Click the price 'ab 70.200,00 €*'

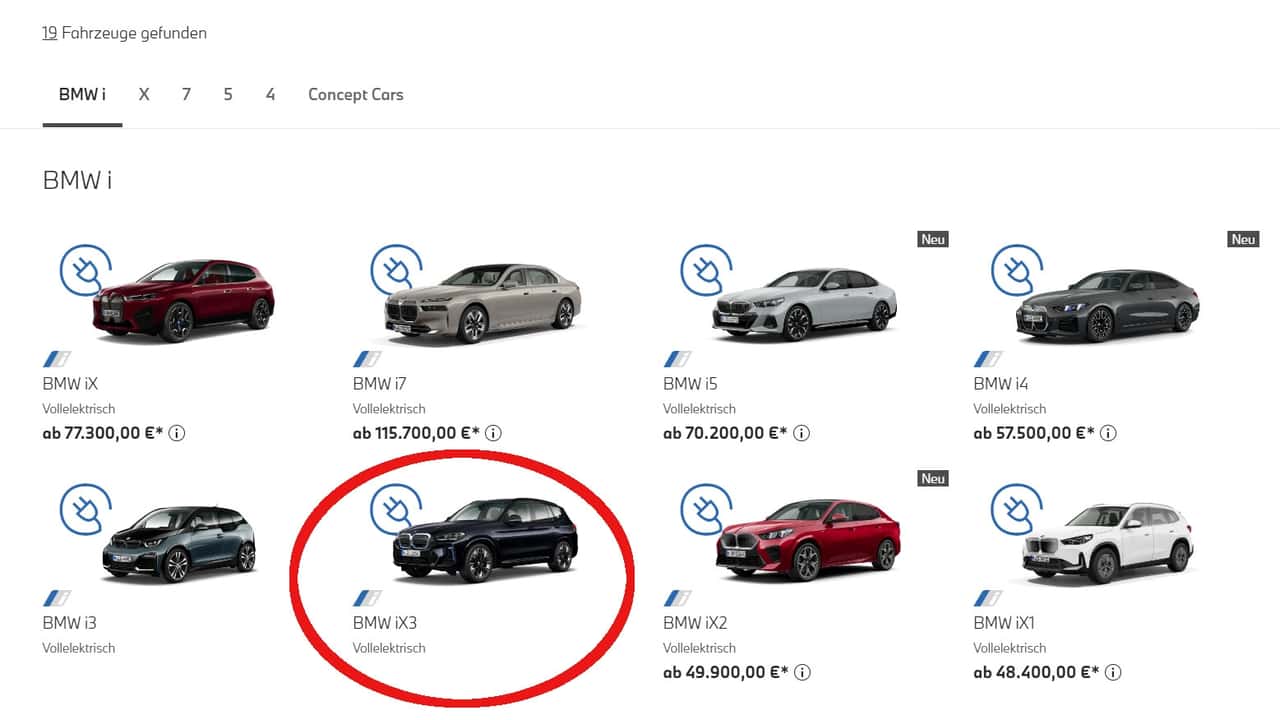(x=726, y=433)
